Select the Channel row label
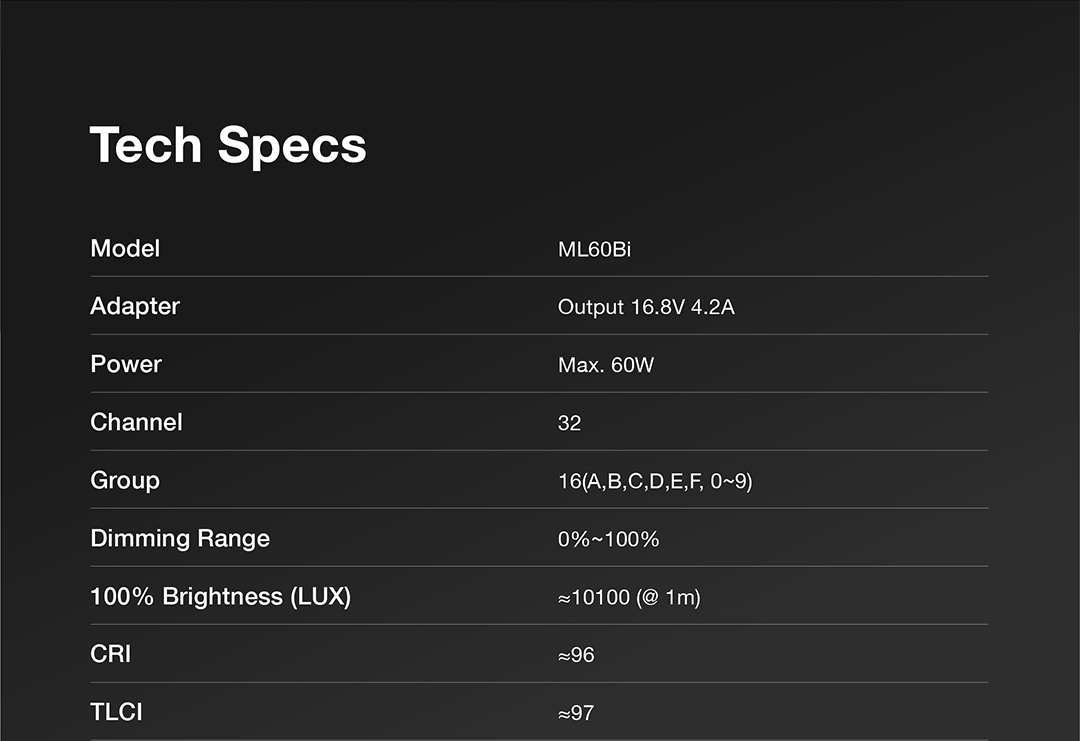The height and width of the screenshot is (741, 1080). 136,422
